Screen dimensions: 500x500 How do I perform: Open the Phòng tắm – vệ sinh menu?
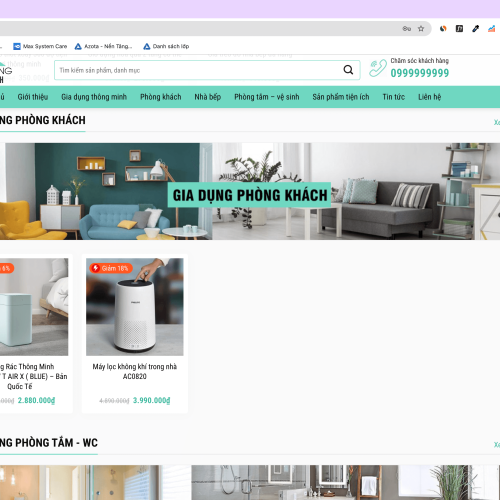[x=267, y=97]
